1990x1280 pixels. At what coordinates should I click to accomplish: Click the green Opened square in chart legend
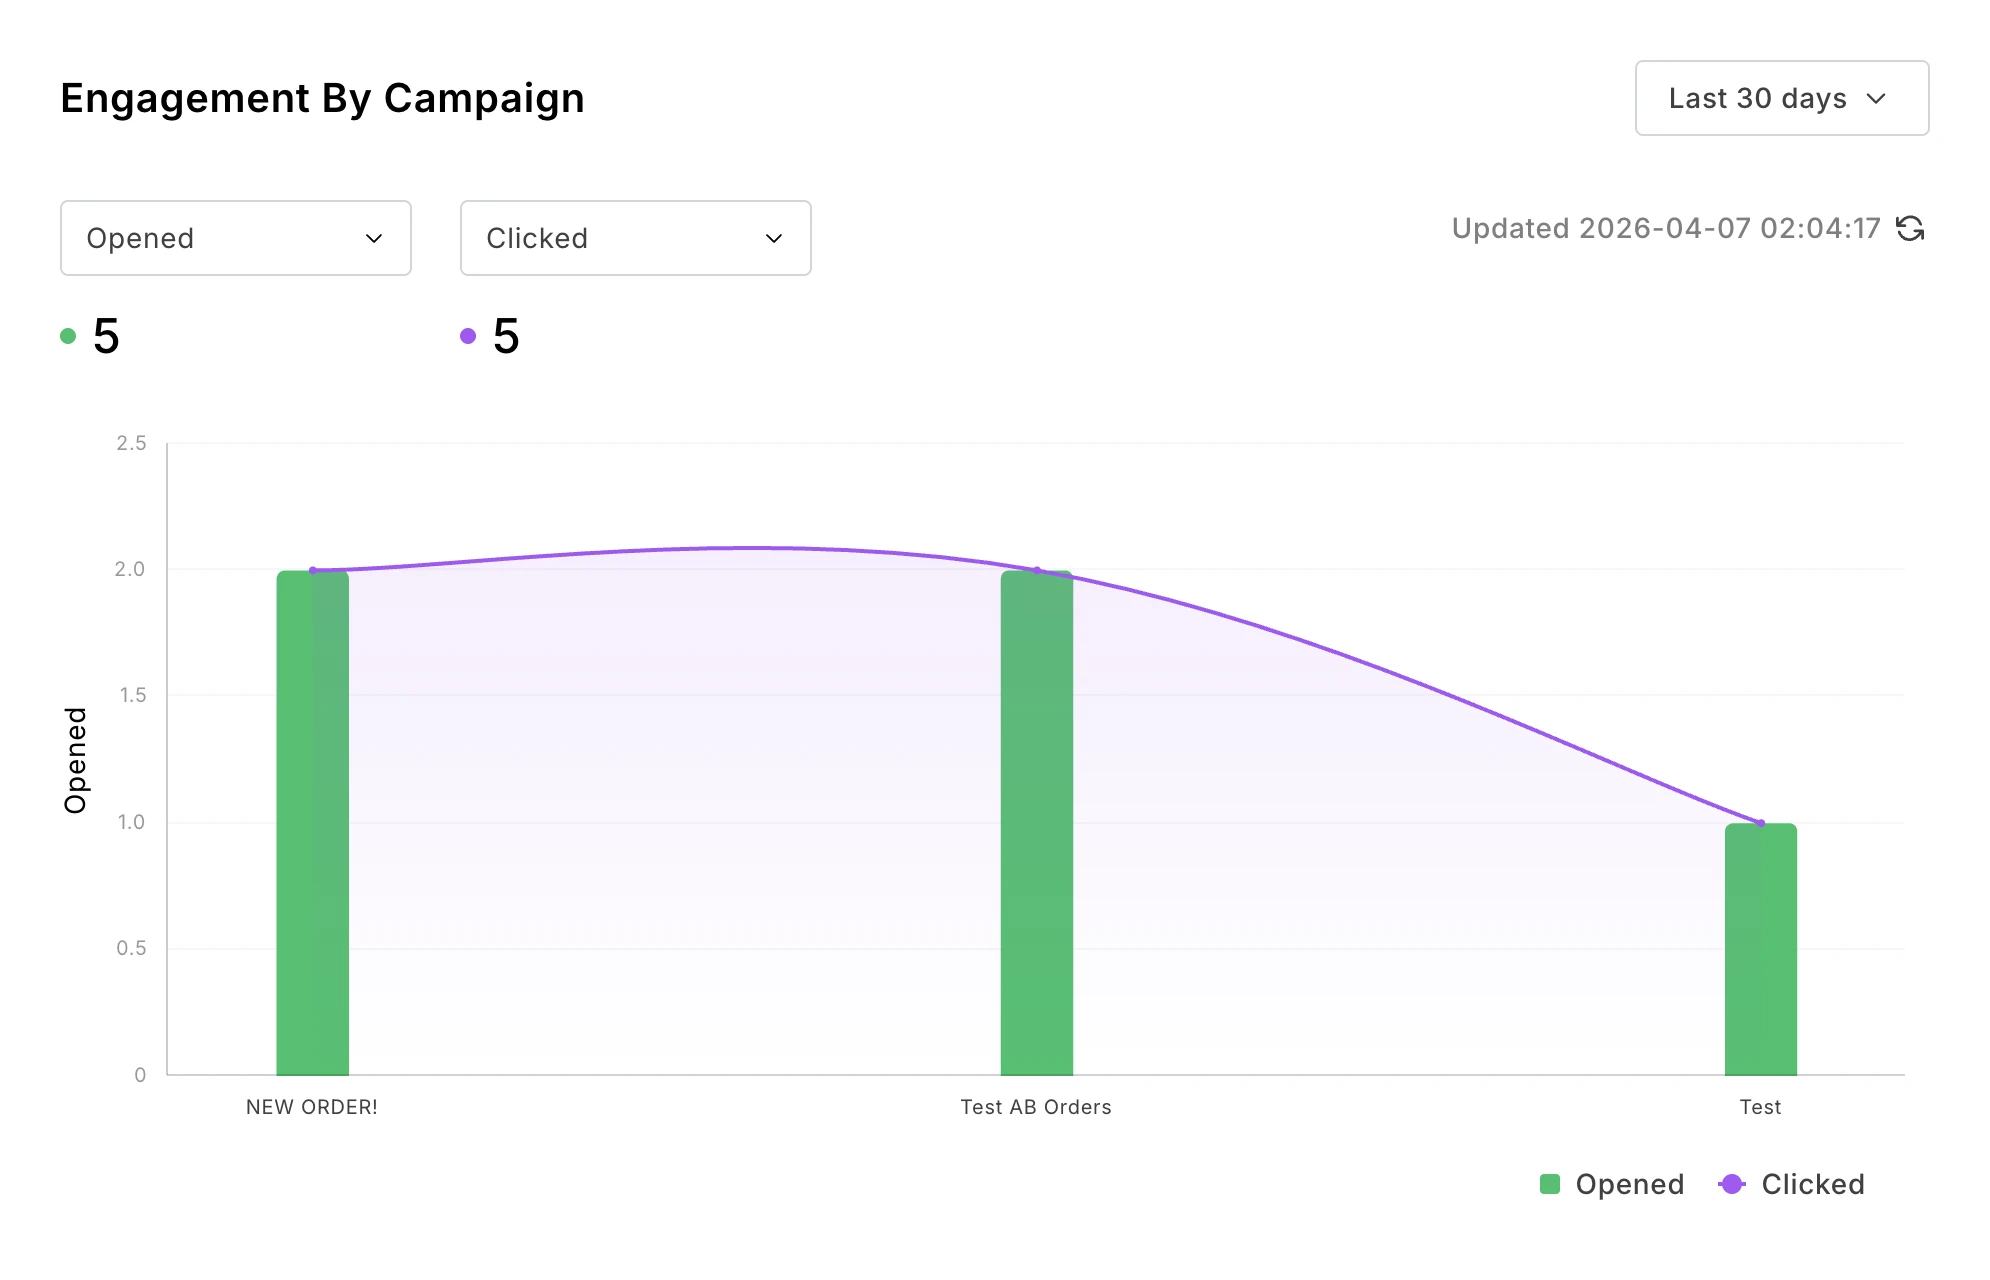click(1549, 1184)
